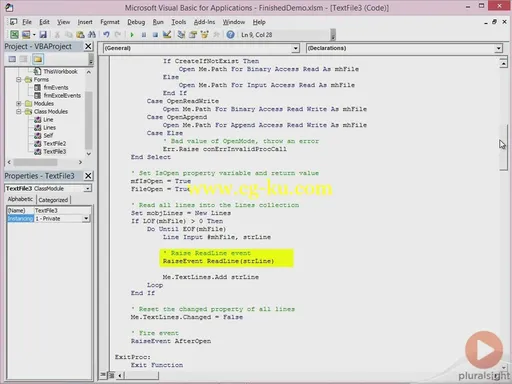Image resolution: width=512 pixels, height=384 pixels.
Task: Select the TextFile3 class module
Action: [55, 151]
